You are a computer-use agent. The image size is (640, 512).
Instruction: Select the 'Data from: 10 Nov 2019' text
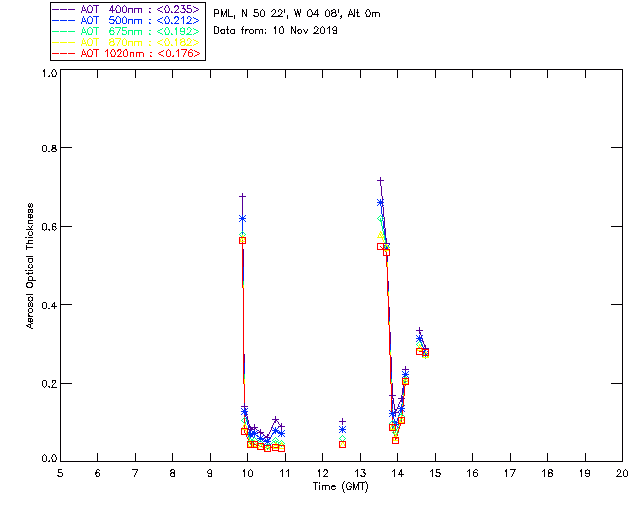tap(275, 31)
